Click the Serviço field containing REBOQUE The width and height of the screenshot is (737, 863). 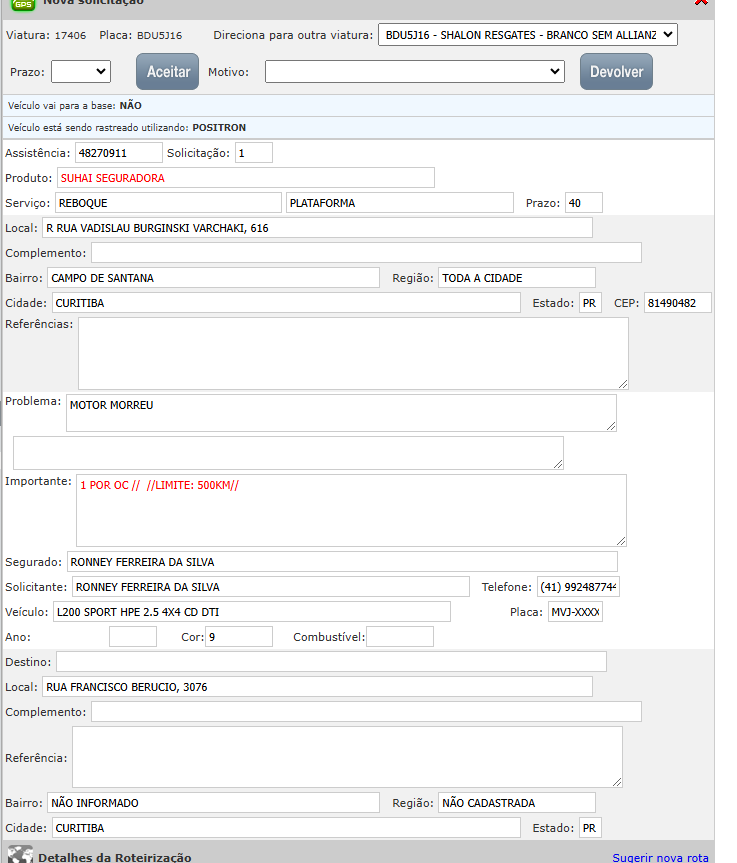(167, 203)
